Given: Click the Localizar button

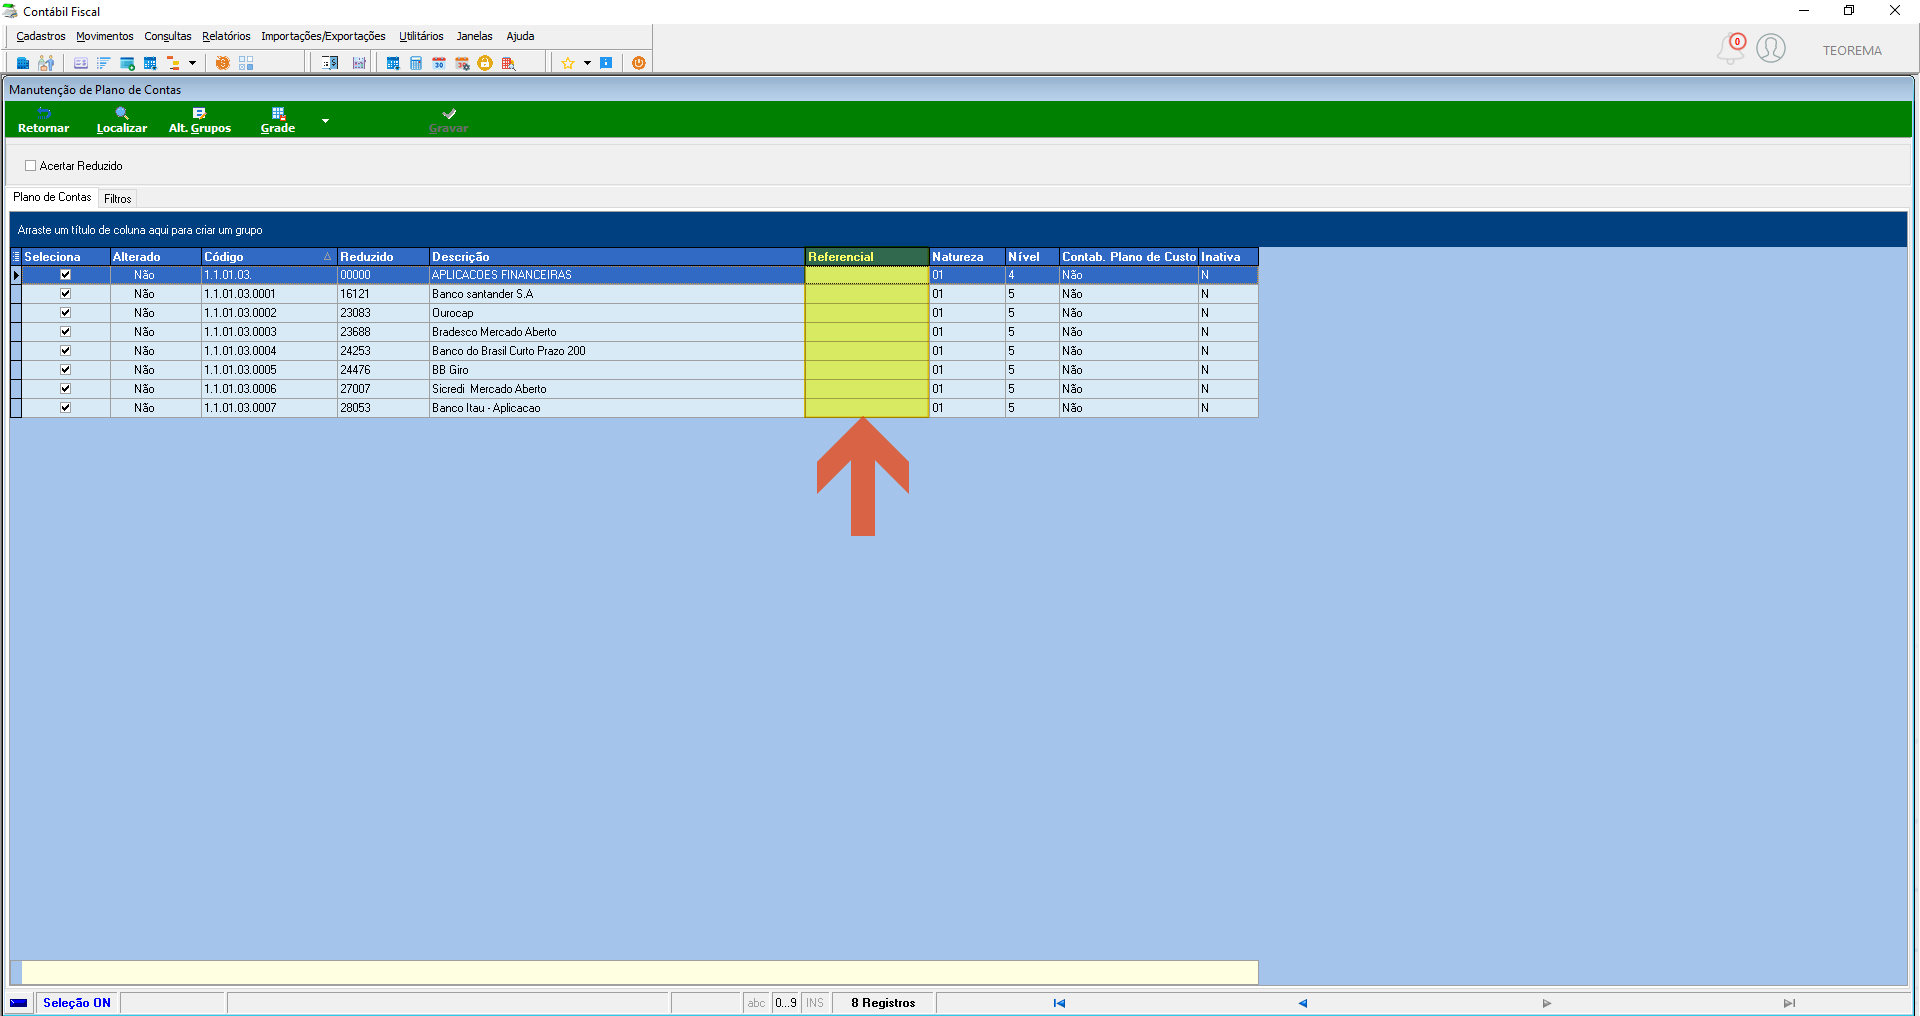Looking at the screenshot, I should coord(122,120).
